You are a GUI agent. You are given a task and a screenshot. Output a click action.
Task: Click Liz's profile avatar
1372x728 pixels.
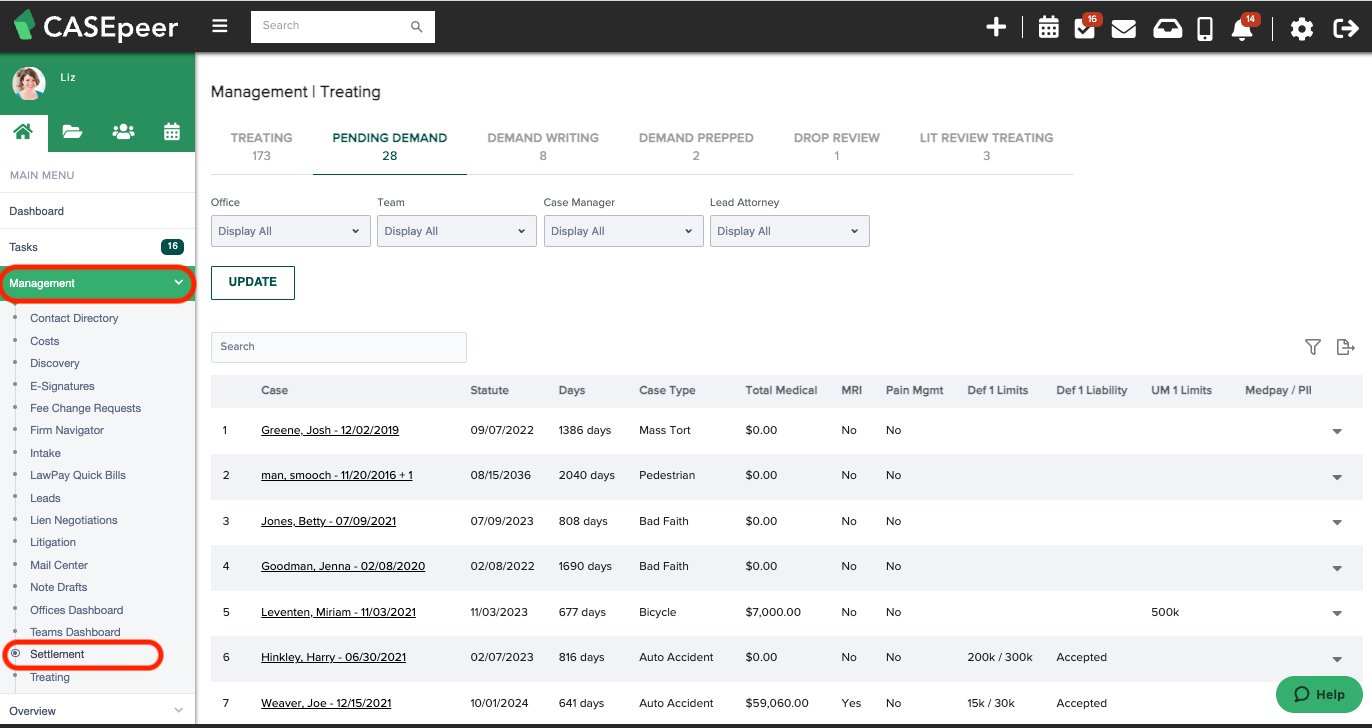(29, 83)
